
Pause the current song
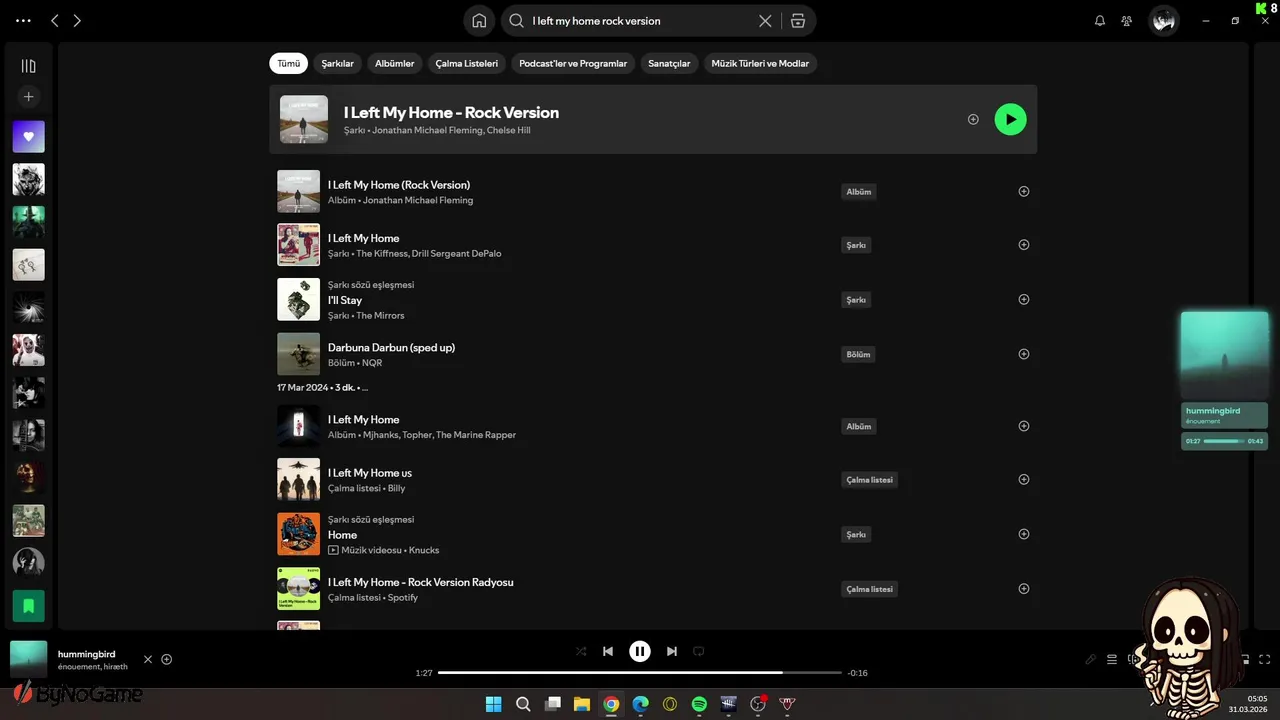[x=640, y=651]
